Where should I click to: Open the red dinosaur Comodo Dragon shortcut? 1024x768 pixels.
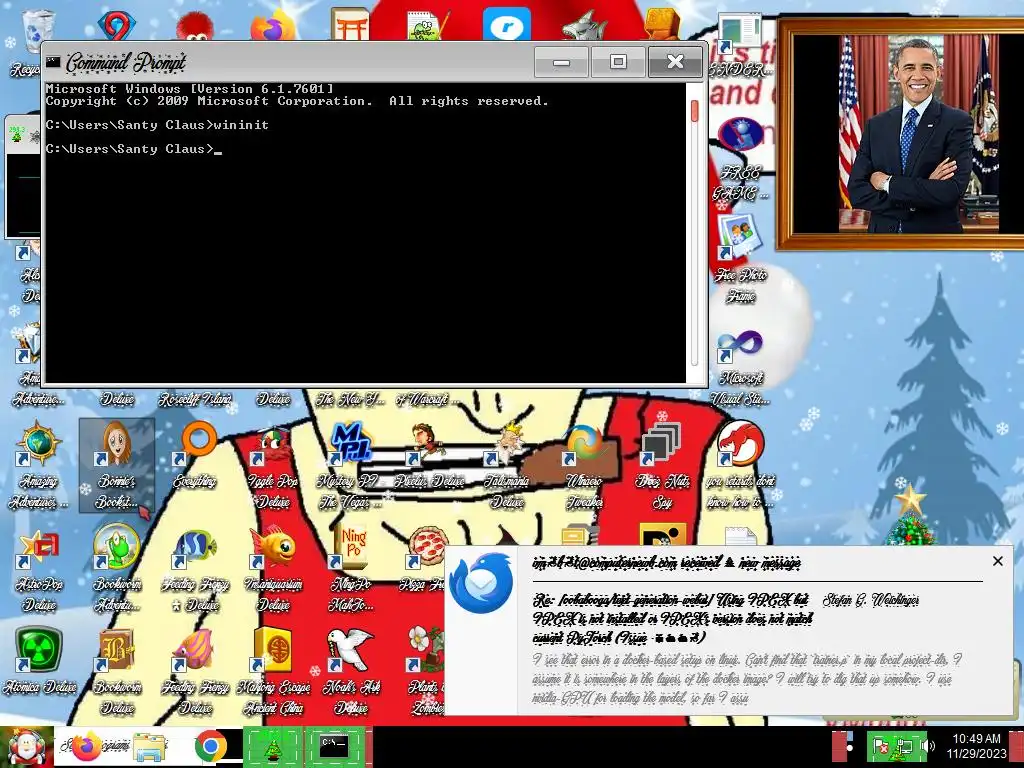click(741, 465)
